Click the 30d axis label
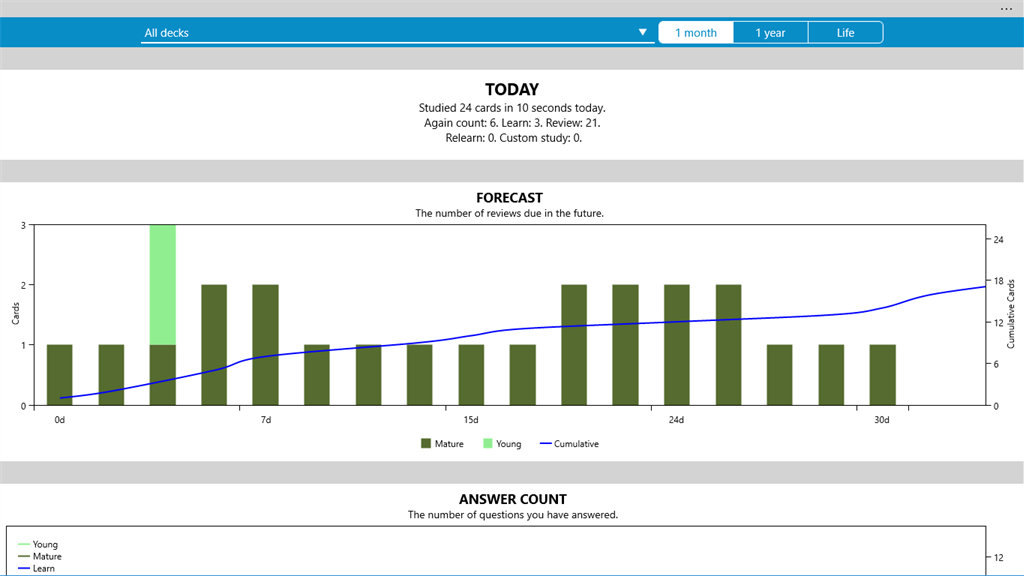 pyautogui.click(x=882, y=420)
